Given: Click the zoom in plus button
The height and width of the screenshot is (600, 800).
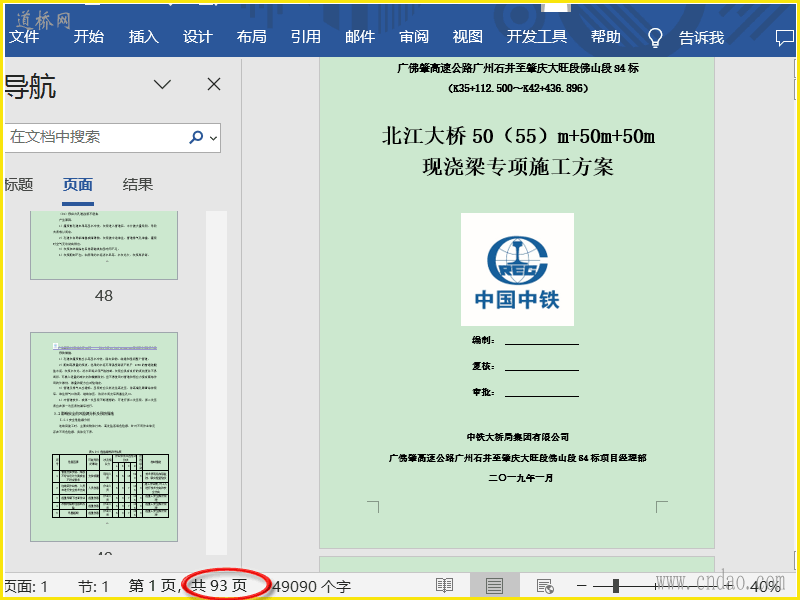Looking at the screenshot, I should [728, 586].
